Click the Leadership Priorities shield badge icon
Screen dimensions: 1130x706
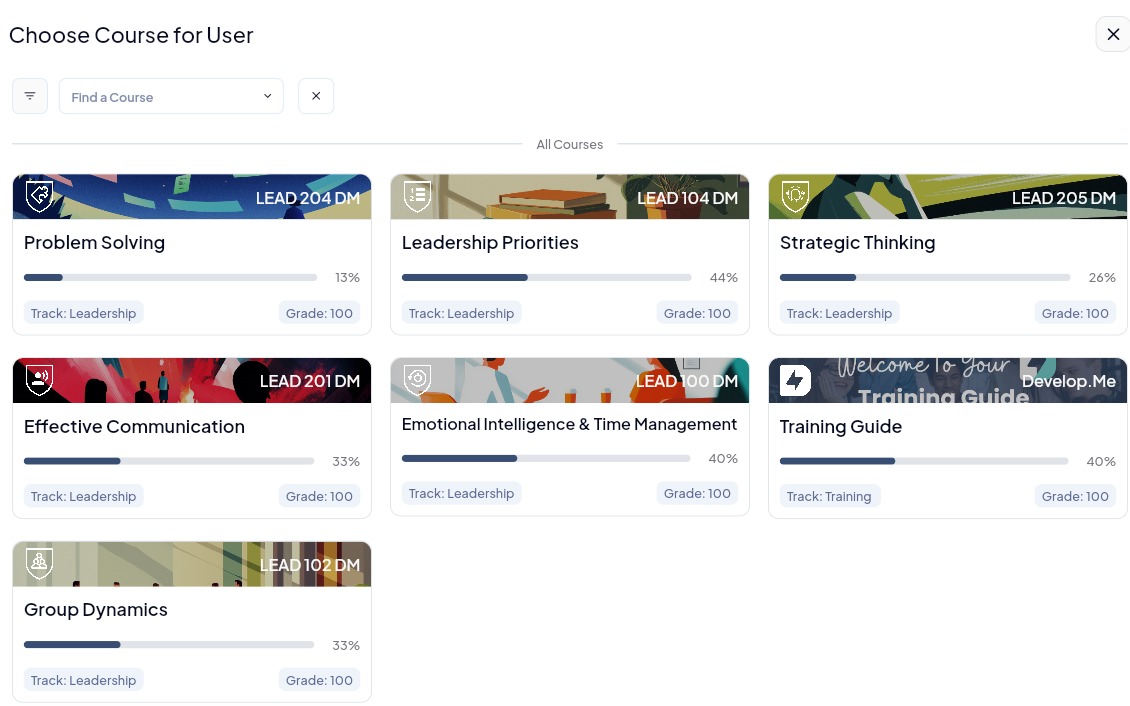[x=417, y=196]
